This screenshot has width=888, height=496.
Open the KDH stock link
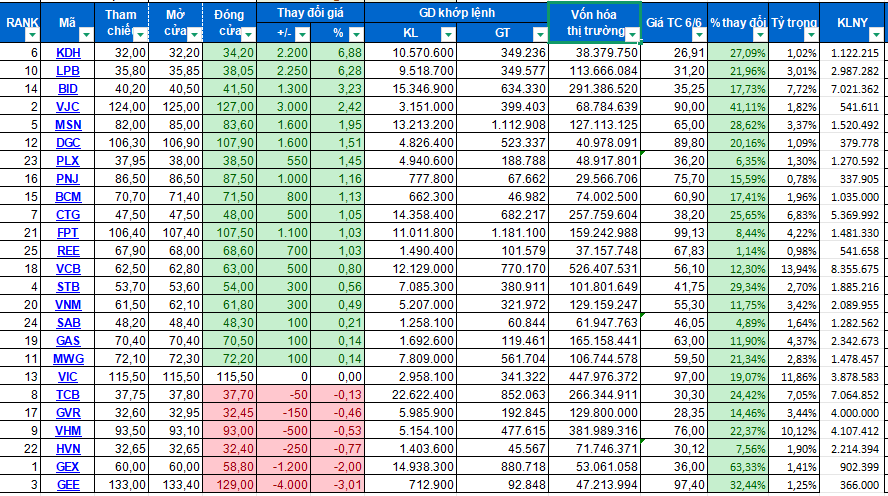tap(69, 53)
